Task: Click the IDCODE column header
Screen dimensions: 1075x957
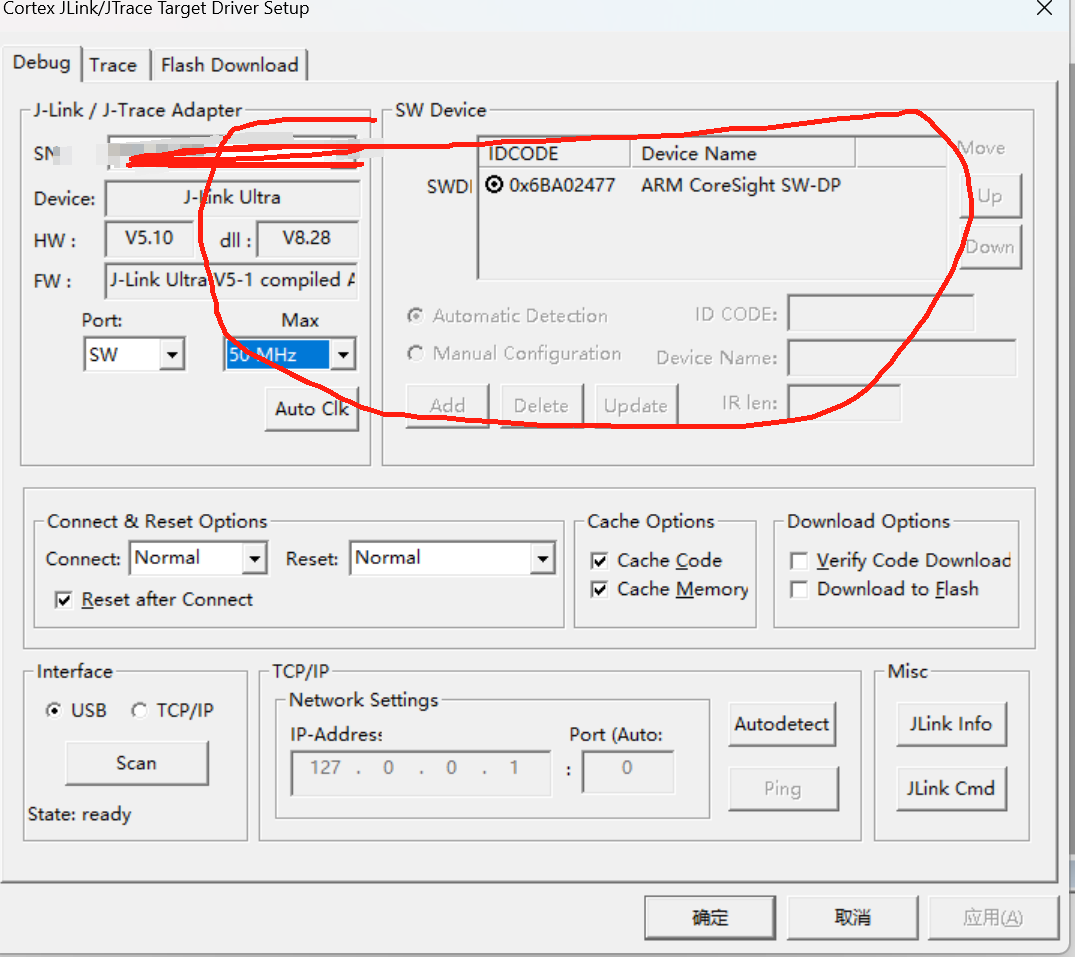Action: click(x=554, y=153)
